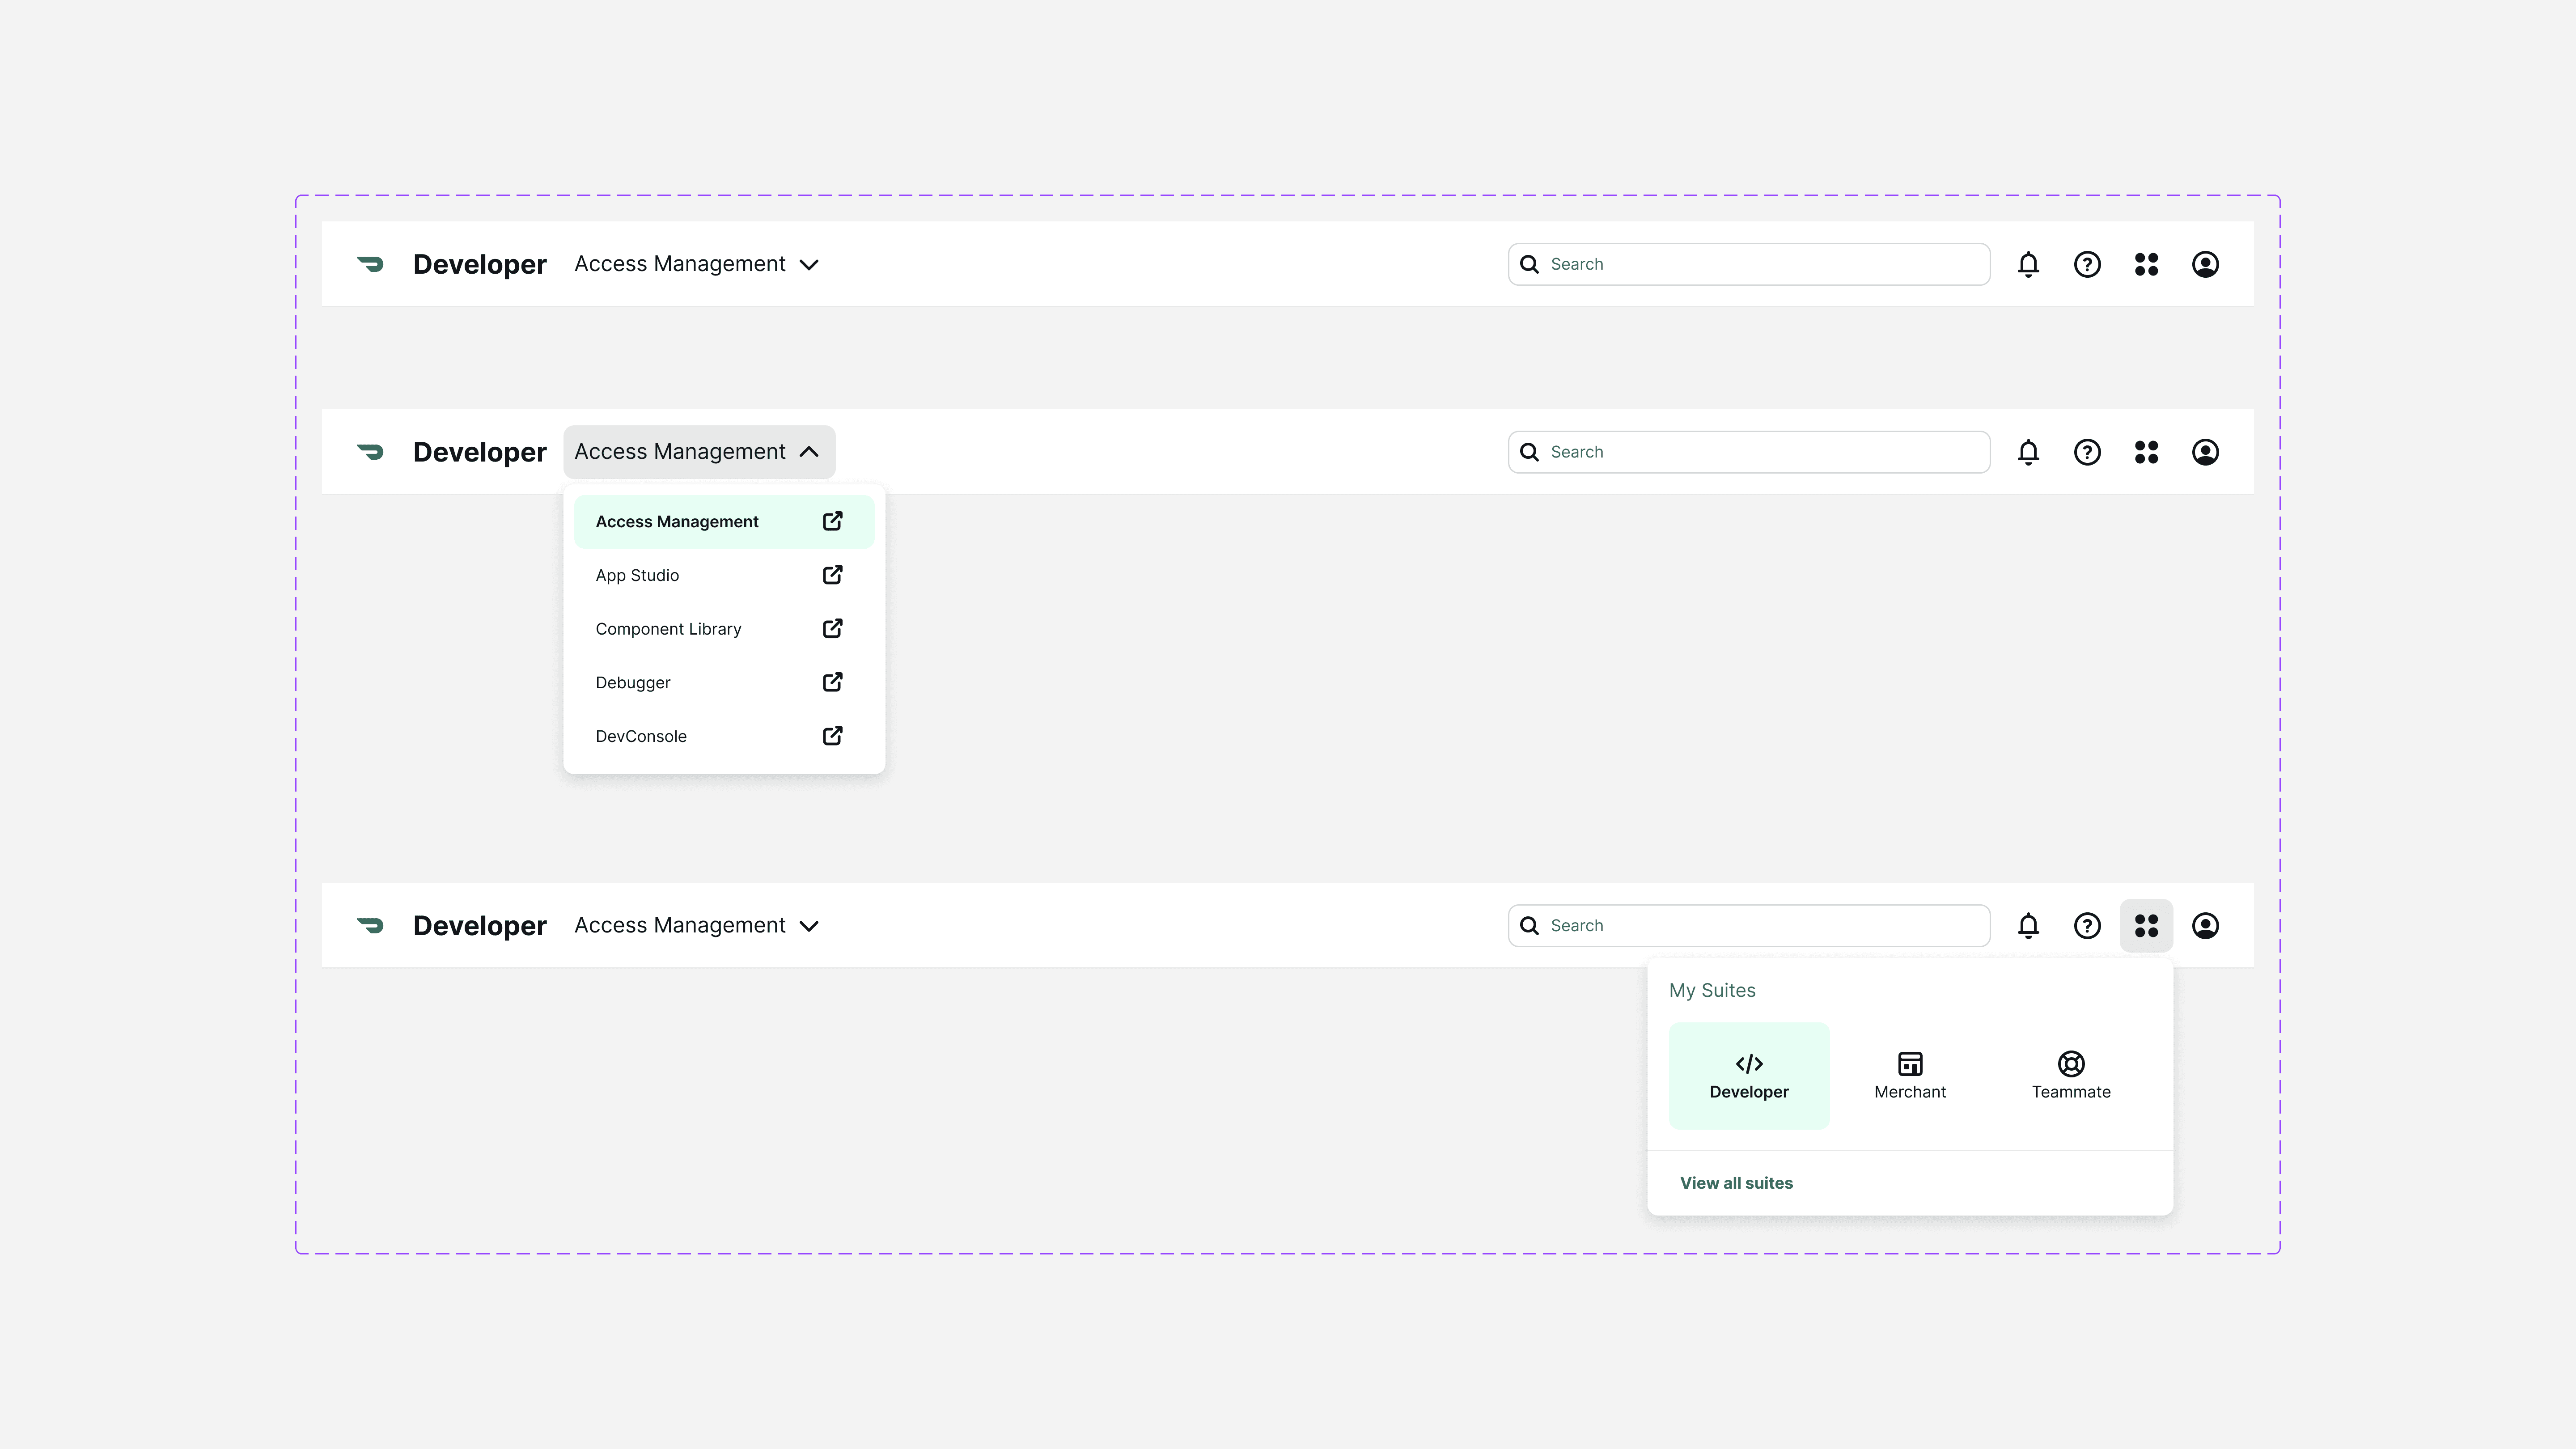This screenshot has height=1449, width=2576.
Task: Select the Merchant suite icon
Action: pyautogui.click(x=1910, y=1064)
